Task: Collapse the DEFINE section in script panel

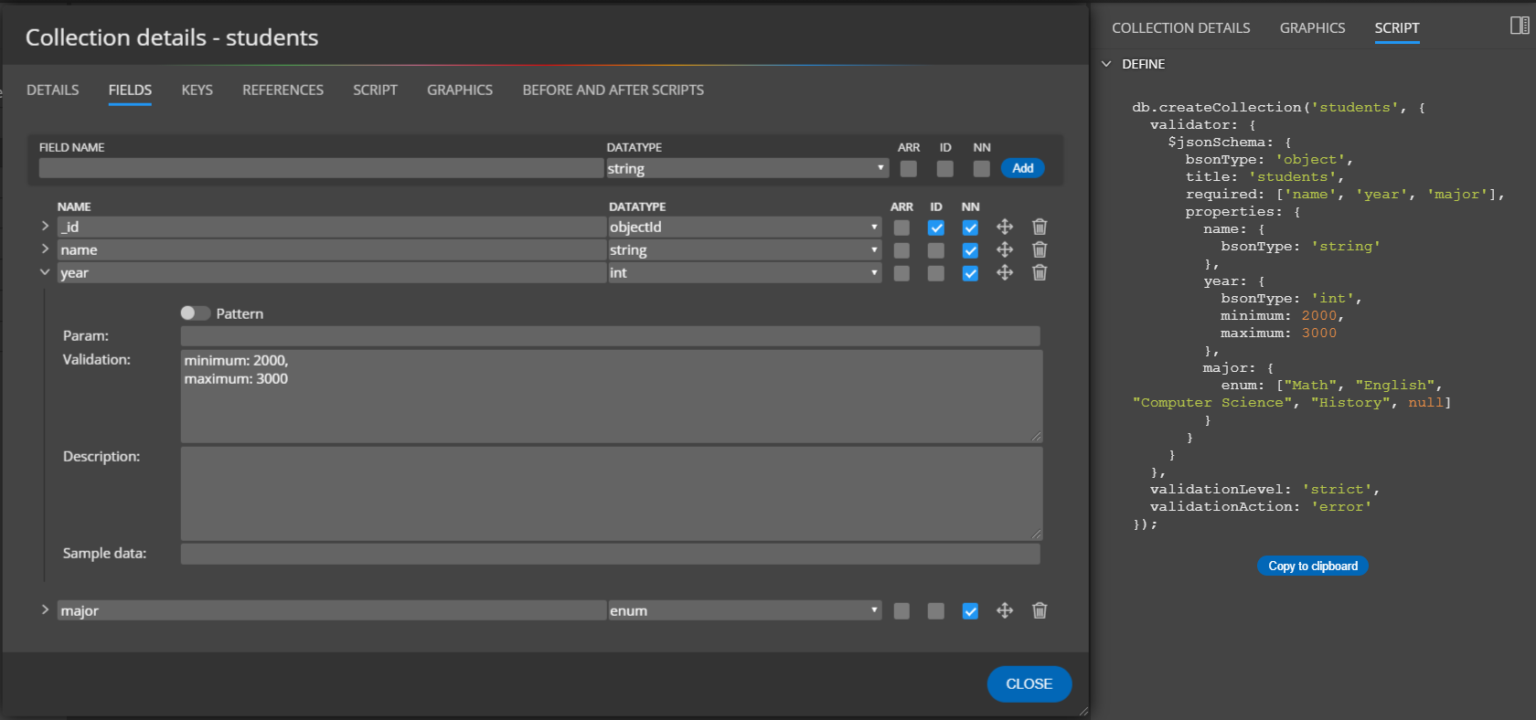Action: coord(1106,64)
